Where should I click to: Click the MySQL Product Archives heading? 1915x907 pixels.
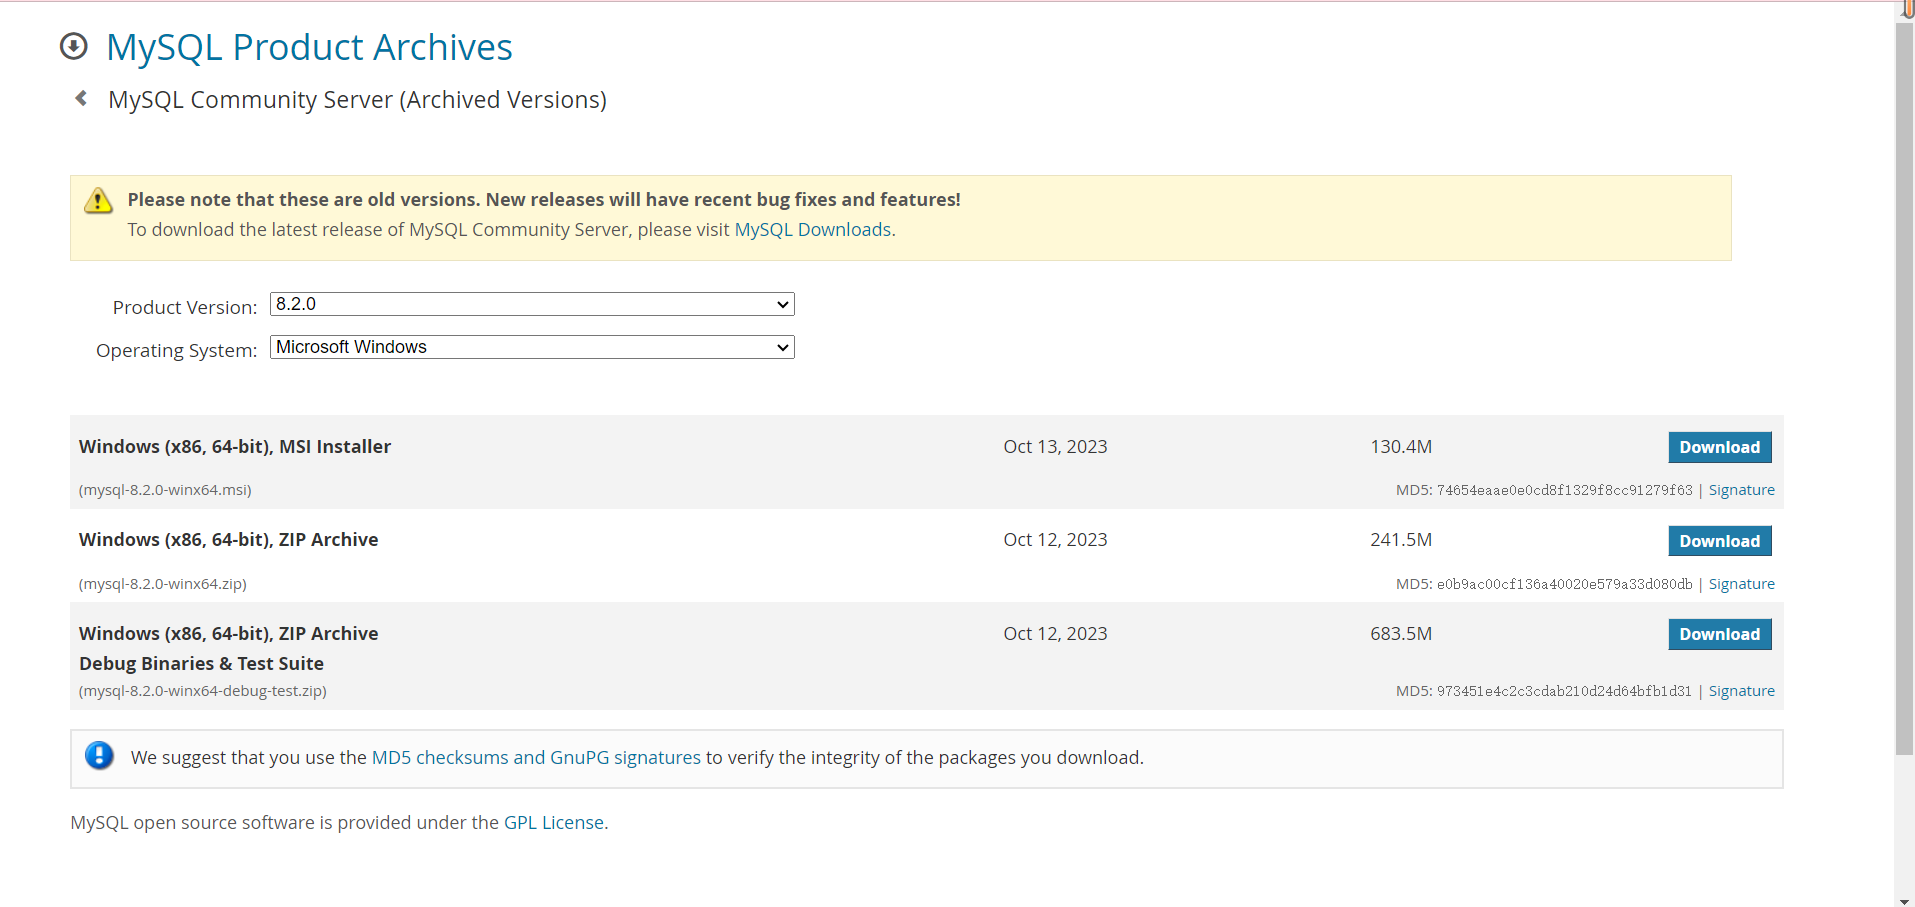click(309, 47)
